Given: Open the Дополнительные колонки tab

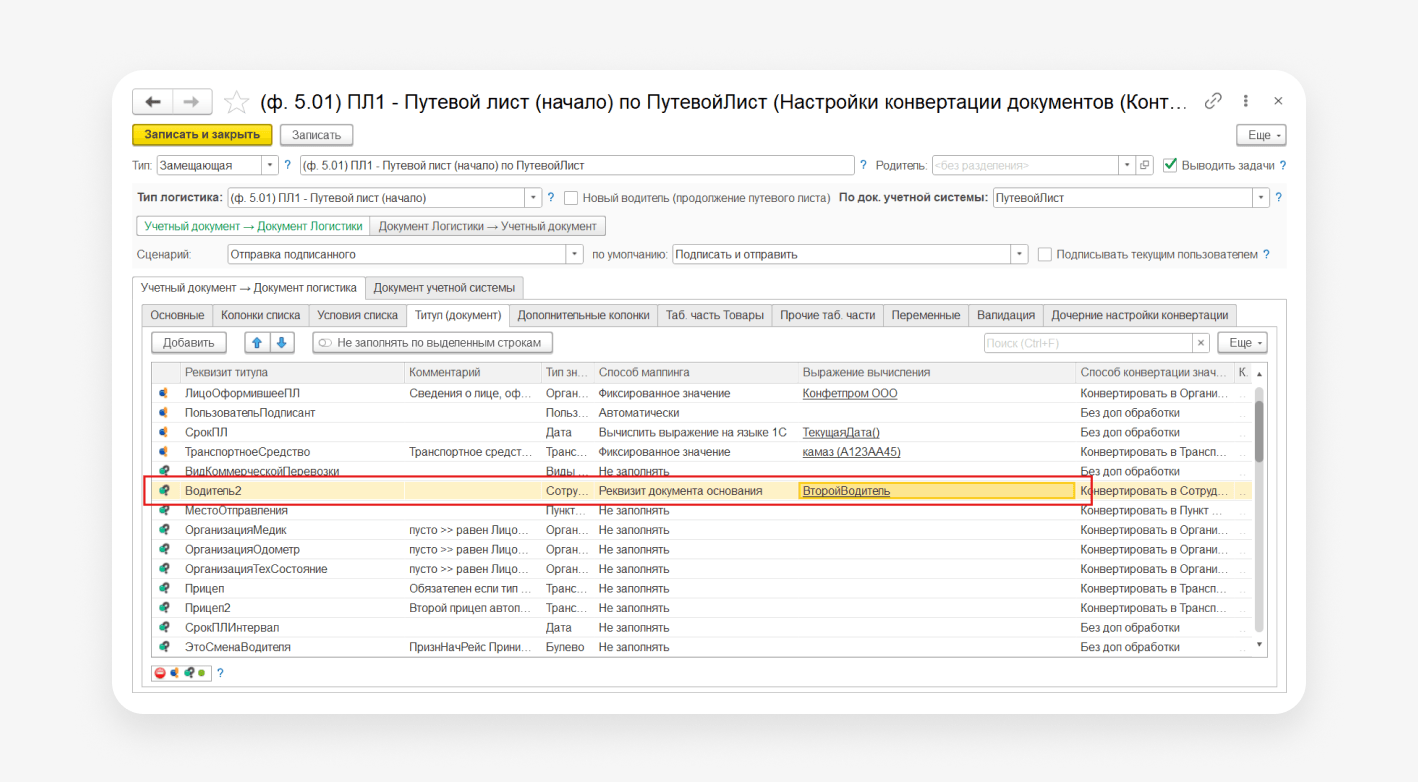Looking at the screenshot, I should [x=584, y=315].
